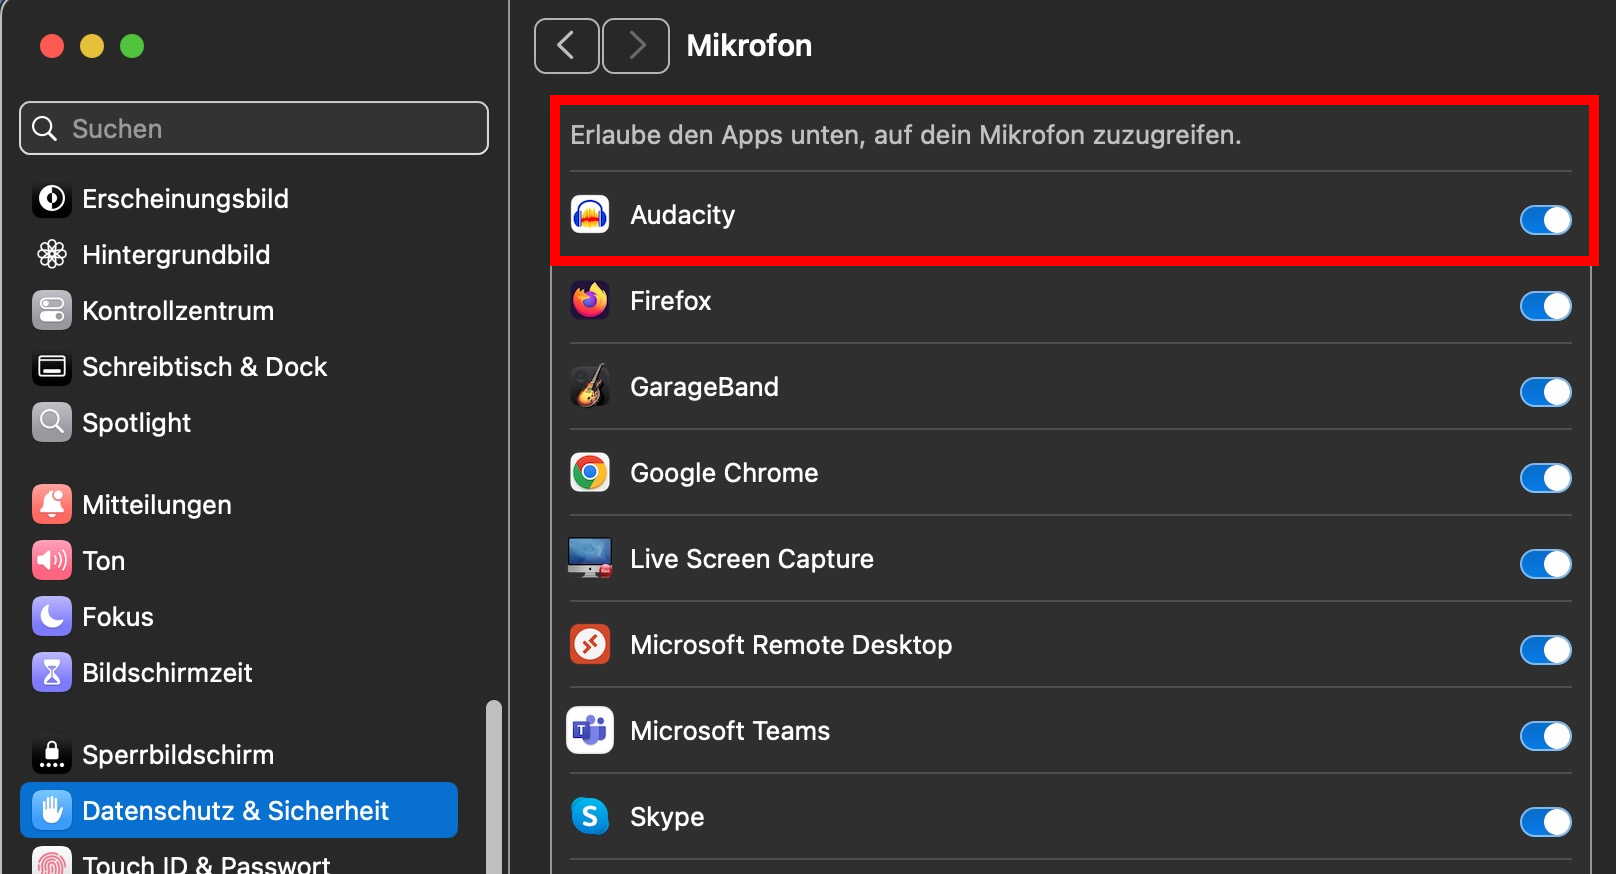Click the Kontrollzentrum sidebar icon
The image size is (1616, 874).
click(52, 311)
